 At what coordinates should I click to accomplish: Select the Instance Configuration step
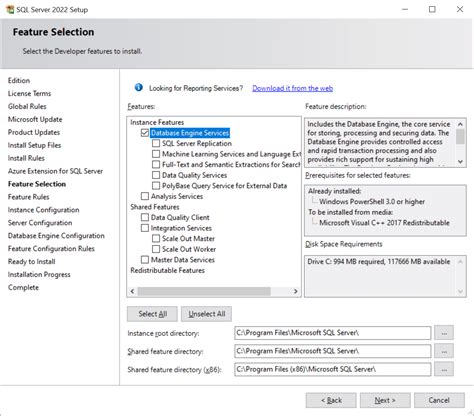click(43, 210)
